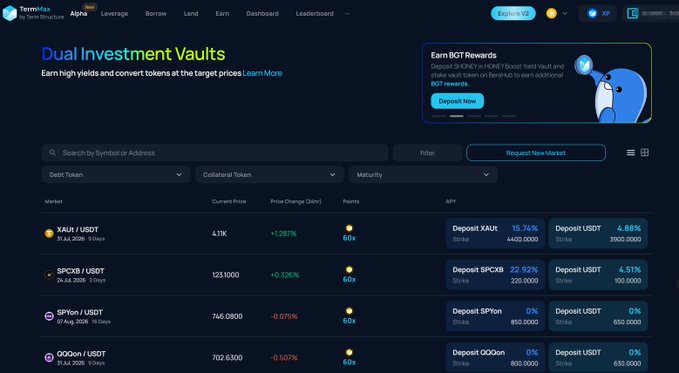The height and width of the screenshot is (373, 679).
Task: Click the QQQon token icon
Action: [x=49, y=357]
